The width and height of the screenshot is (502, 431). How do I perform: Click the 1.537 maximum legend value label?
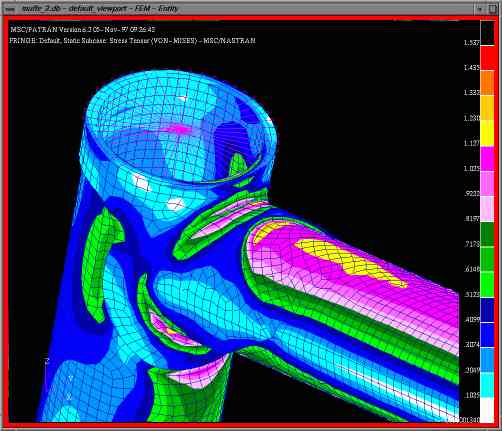(472, 43)
